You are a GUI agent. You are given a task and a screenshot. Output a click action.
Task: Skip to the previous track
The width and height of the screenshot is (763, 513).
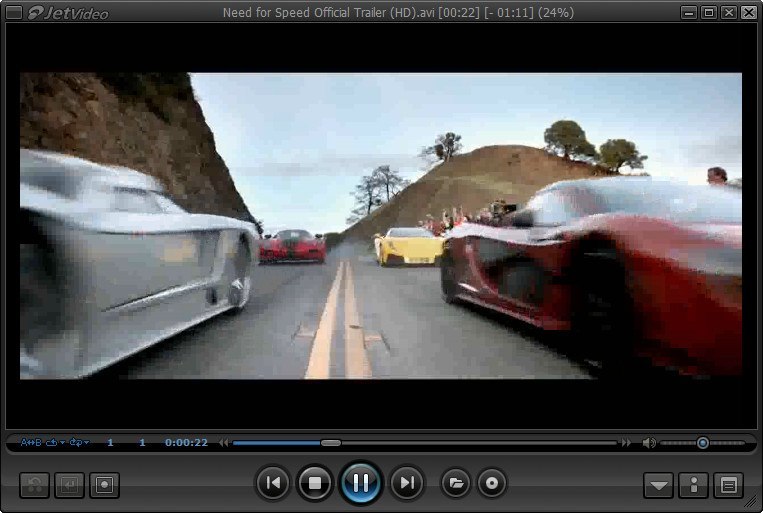point(273,483)
